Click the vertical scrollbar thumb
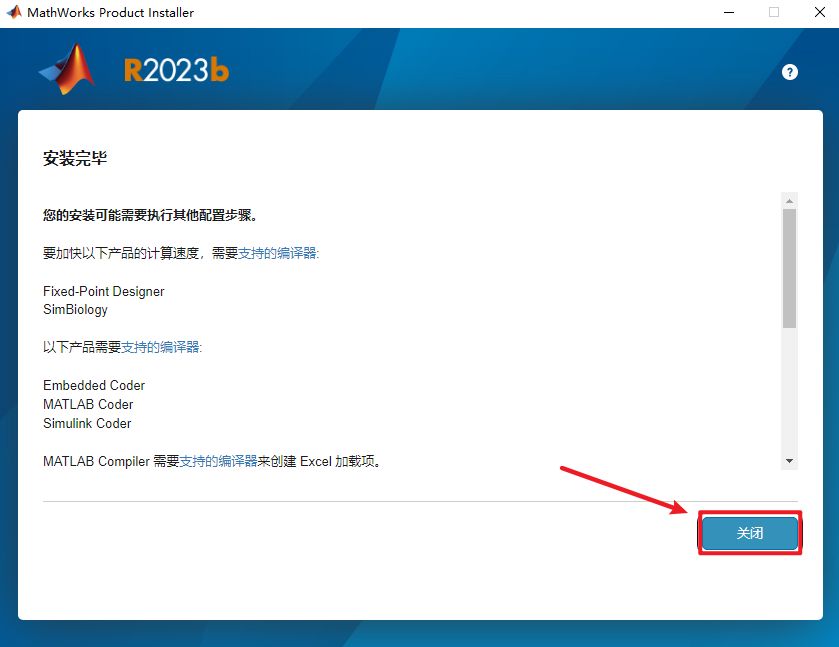Image resolution: width=839 pixels, height=647 pixels. [x=790, y=266]
